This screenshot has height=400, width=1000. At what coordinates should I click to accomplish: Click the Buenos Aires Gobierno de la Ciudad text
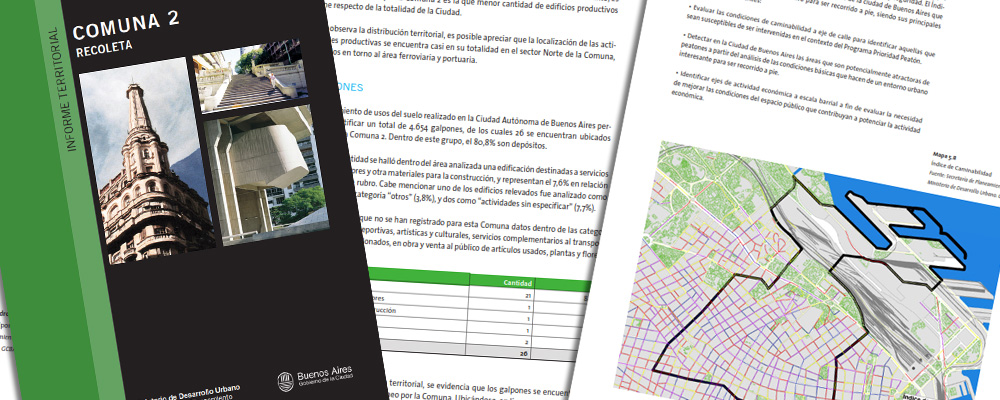click(325, 374)
